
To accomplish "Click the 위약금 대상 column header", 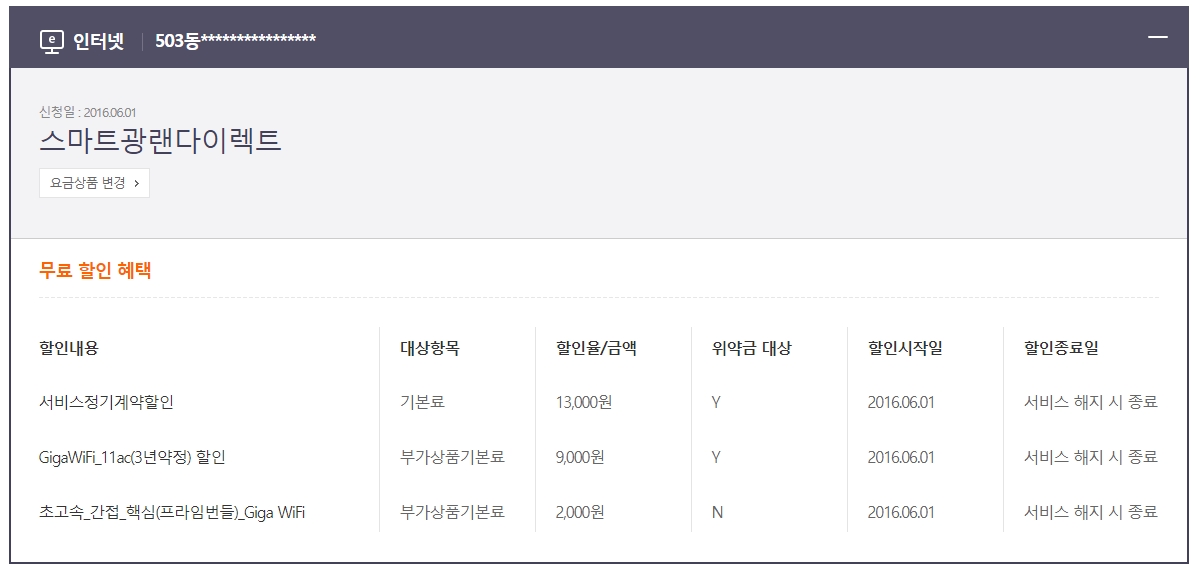I will [751, 348].
